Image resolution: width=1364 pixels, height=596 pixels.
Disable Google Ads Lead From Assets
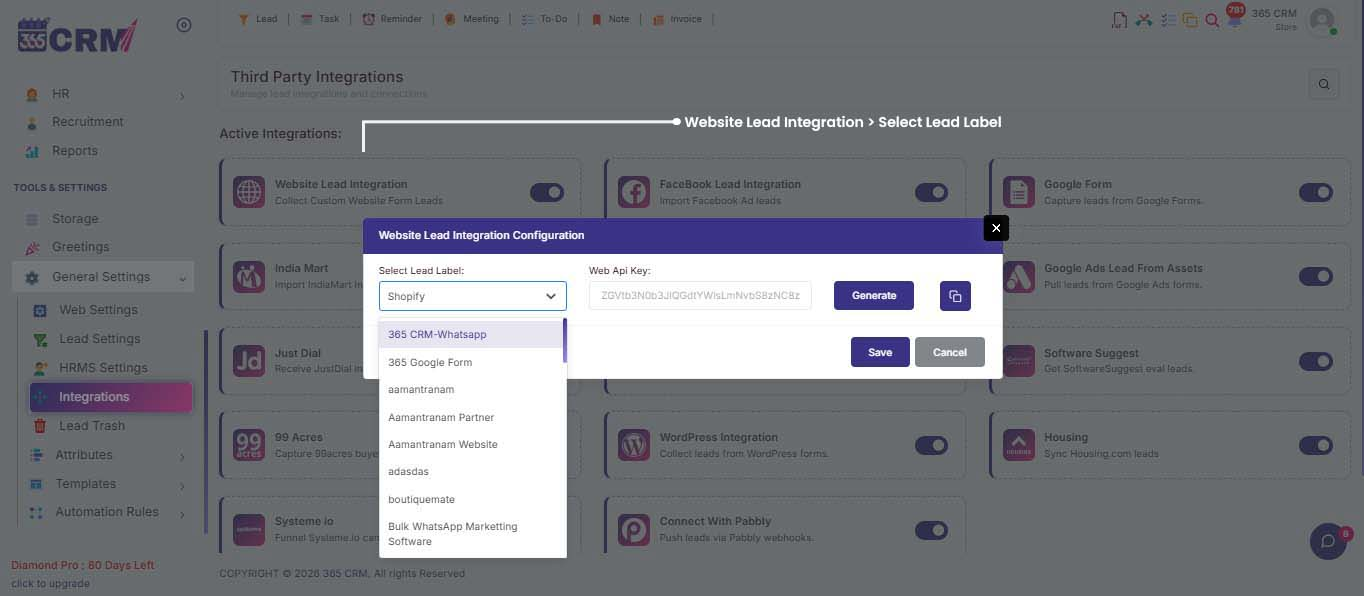(1316, 276)
